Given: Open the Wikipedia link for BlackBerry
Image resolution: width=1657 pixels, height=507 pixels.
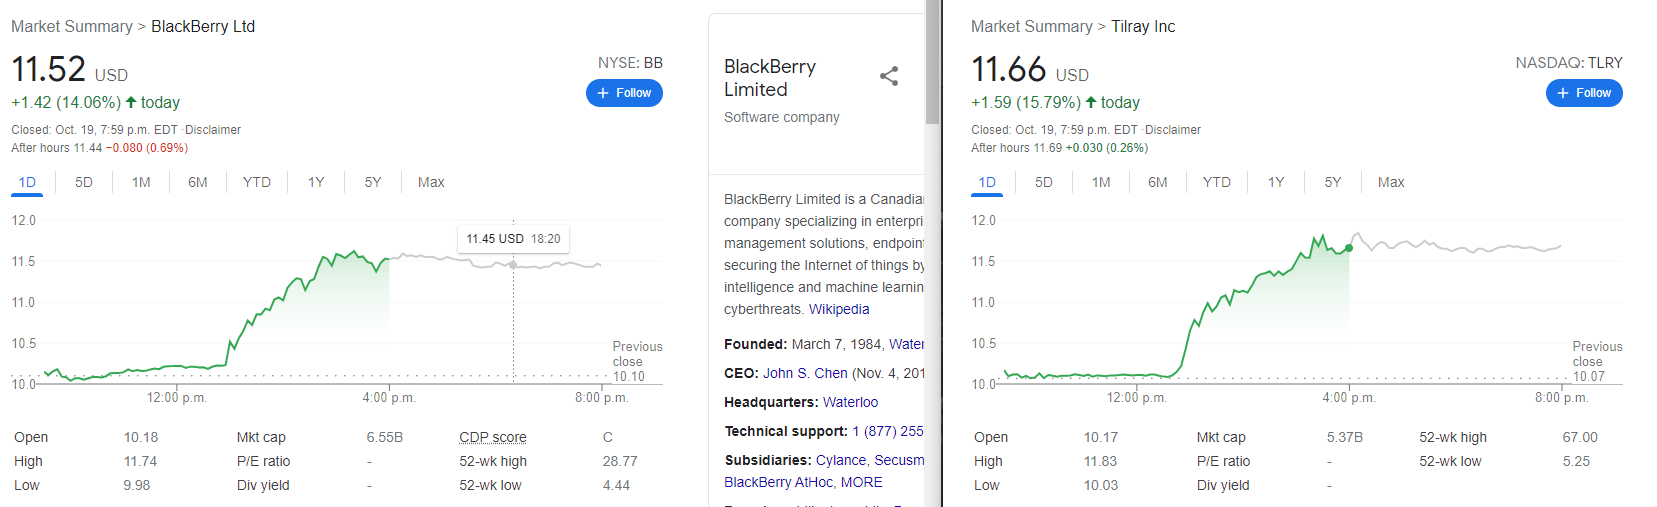Looking at the screenshot, I should tap(839, 309).
